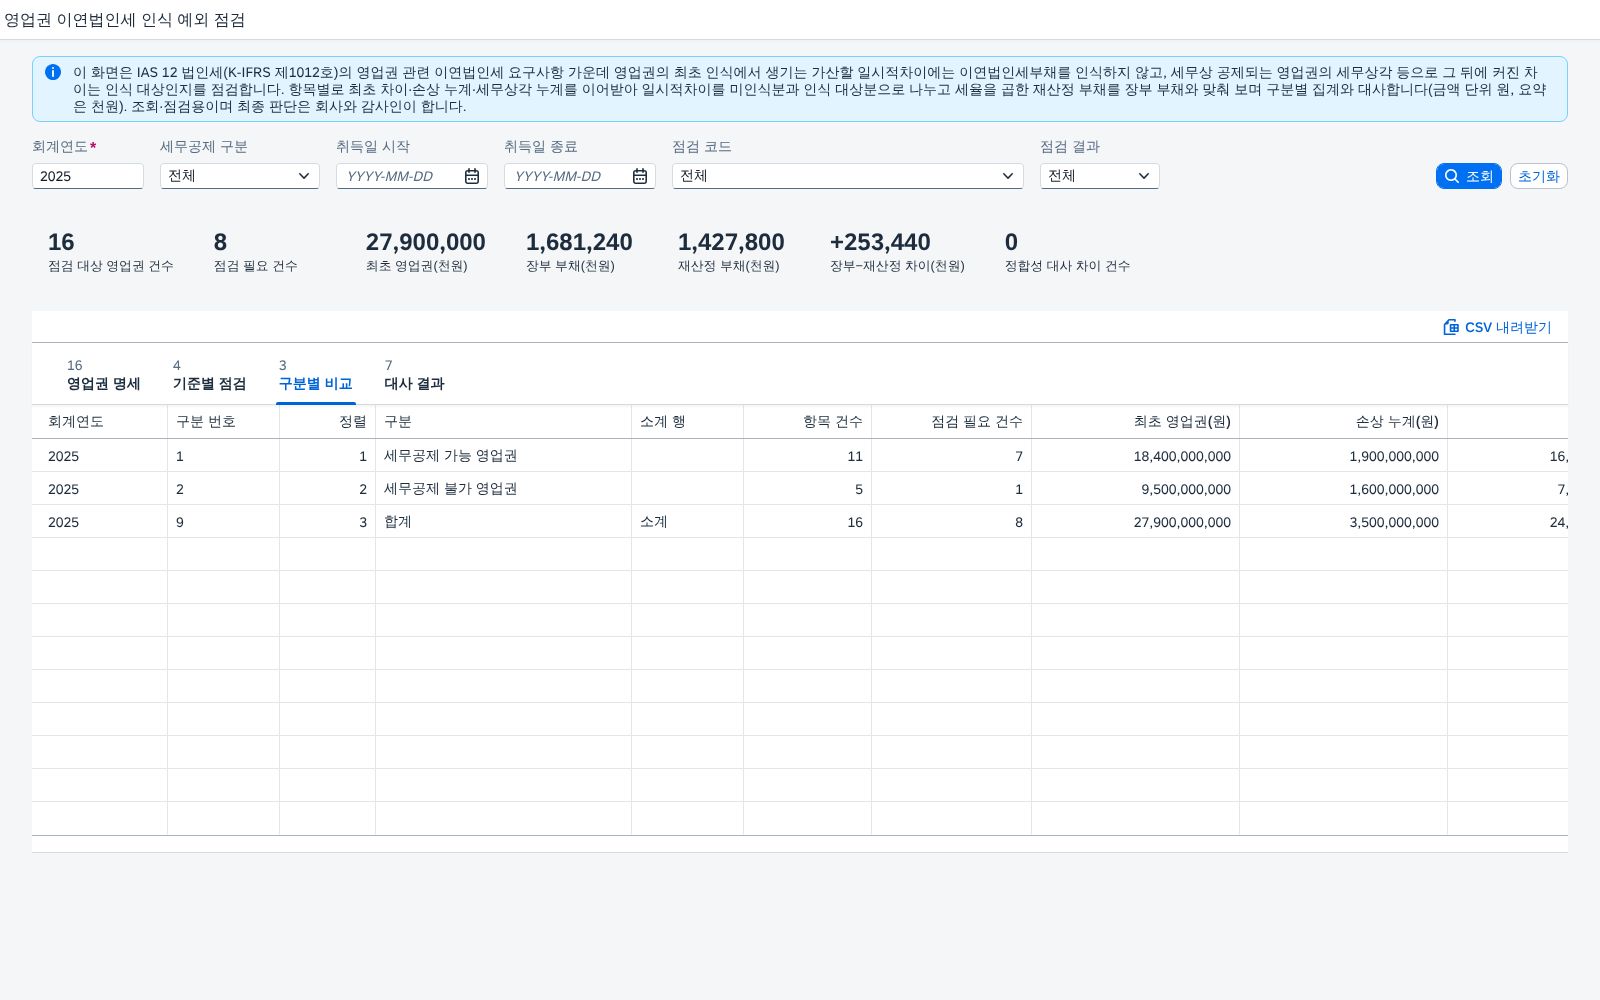Click the 27,900,000,000 total cell
This screenshot has width=1600, height=1000.
(1136, 522)
